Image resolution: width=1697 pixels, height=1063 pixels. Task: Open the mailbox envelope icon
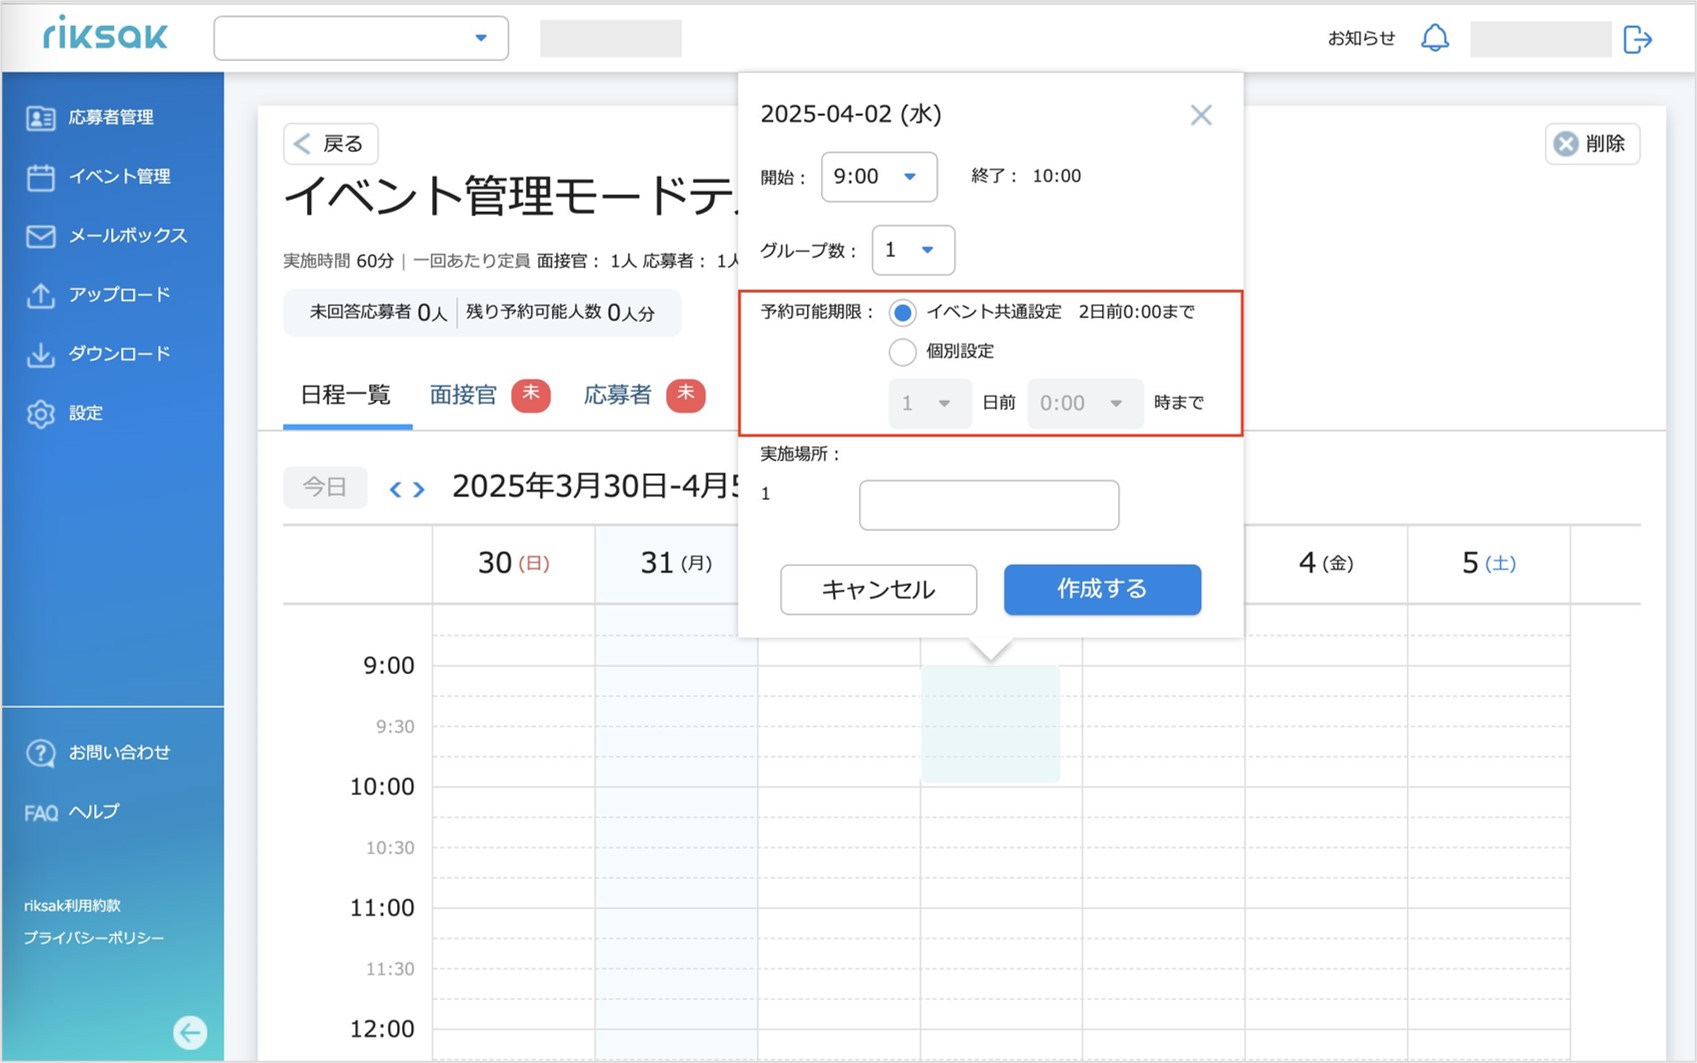(40, 236)
